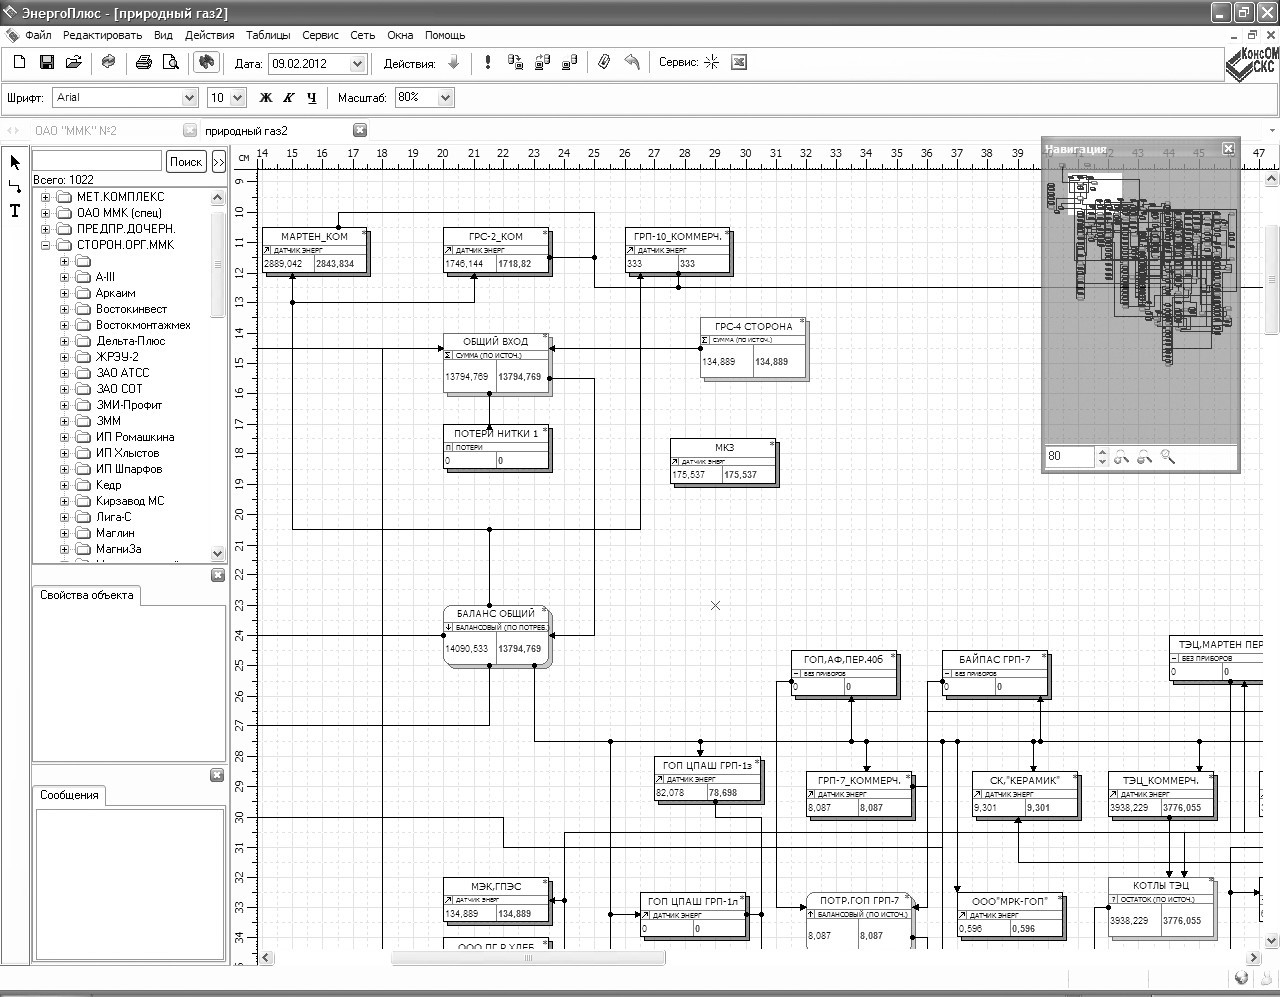The image size is (1280, 997).
Task: Select the text T tool
Action: point(15,210)
